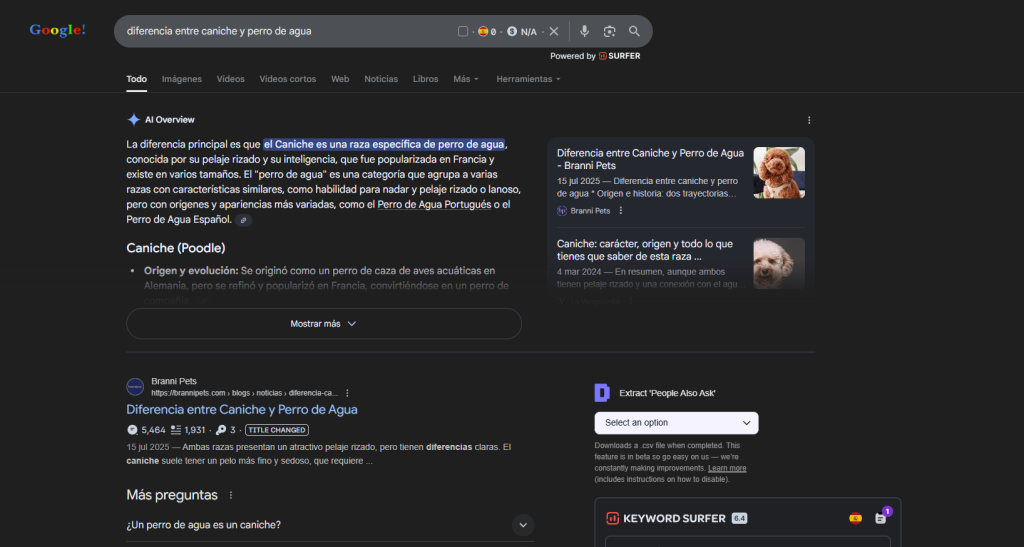The height and width of the screenshot is (547, 1024).
Task: Click the traffic icon next to 5,464
Action: point(133,430)
